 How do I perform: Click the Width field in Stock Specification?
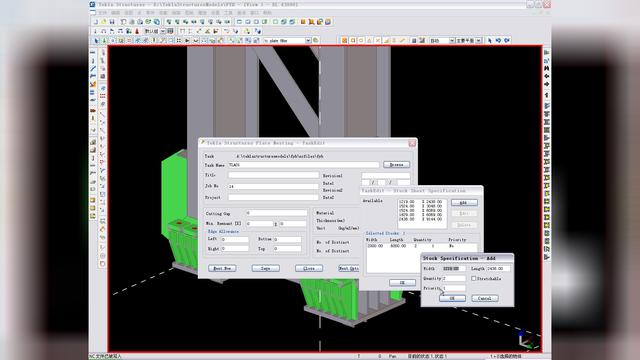coord(454,269)
